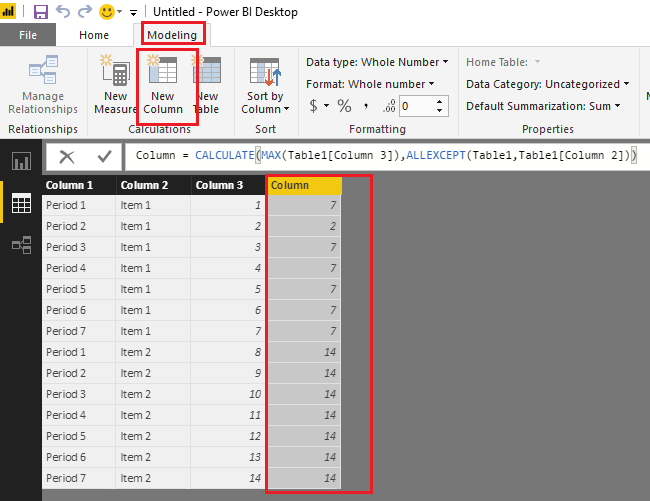Click the calculated Column cell showing 2
Image resolution: width=650 pixels, height=501 pixels.
(x=305, y=226)
